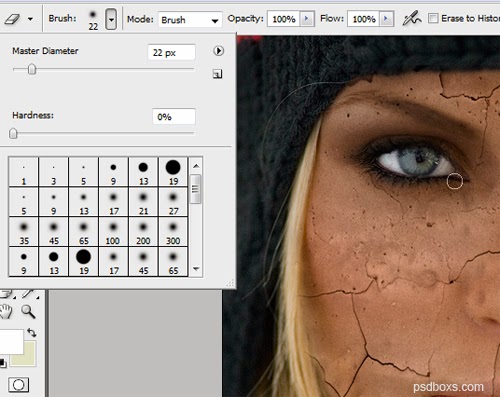
Task: Open the beige background color swatch
Action: 27,358
